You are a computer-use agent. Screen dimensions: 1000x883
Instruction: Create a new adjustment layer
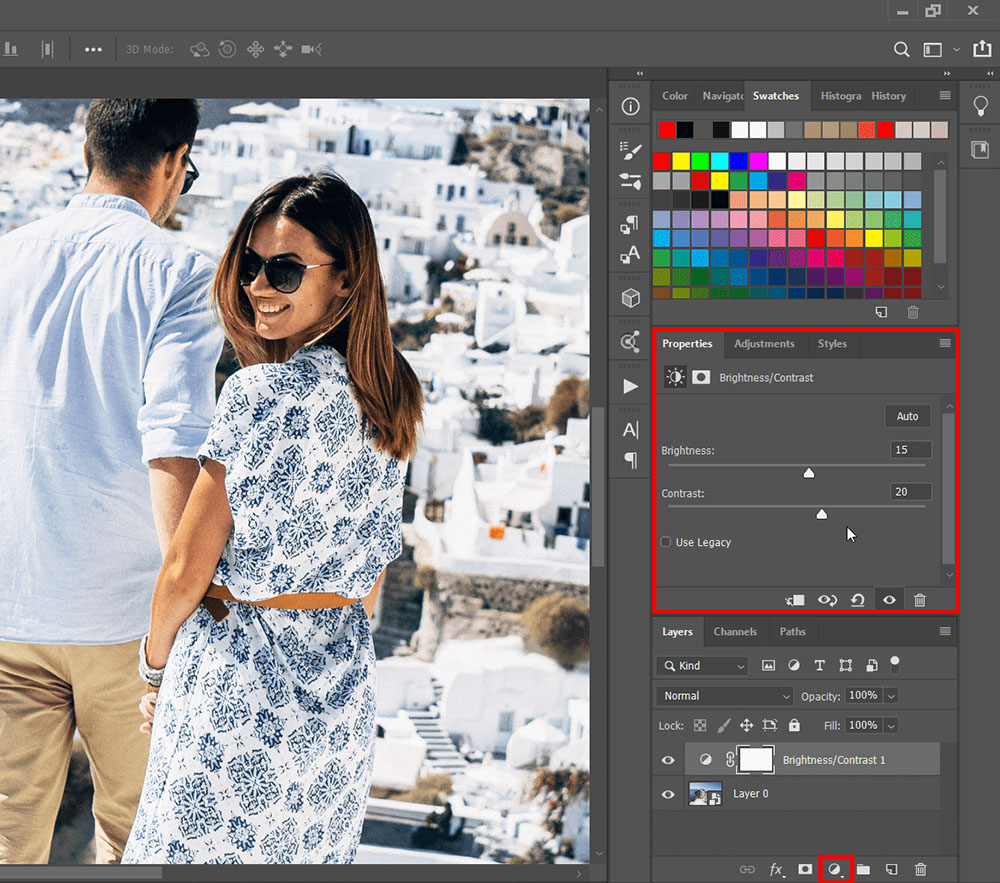(x=835, y=869)
